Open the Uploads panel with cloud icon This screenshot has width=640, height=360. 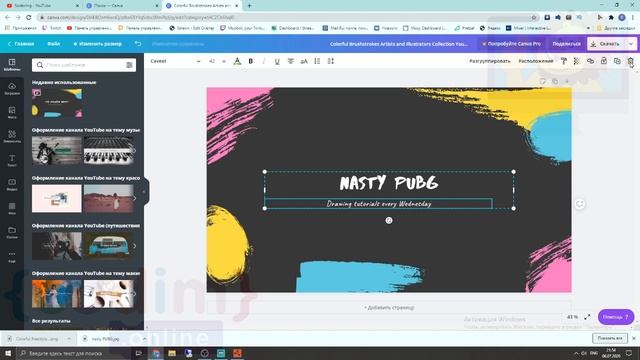[12, 88]
